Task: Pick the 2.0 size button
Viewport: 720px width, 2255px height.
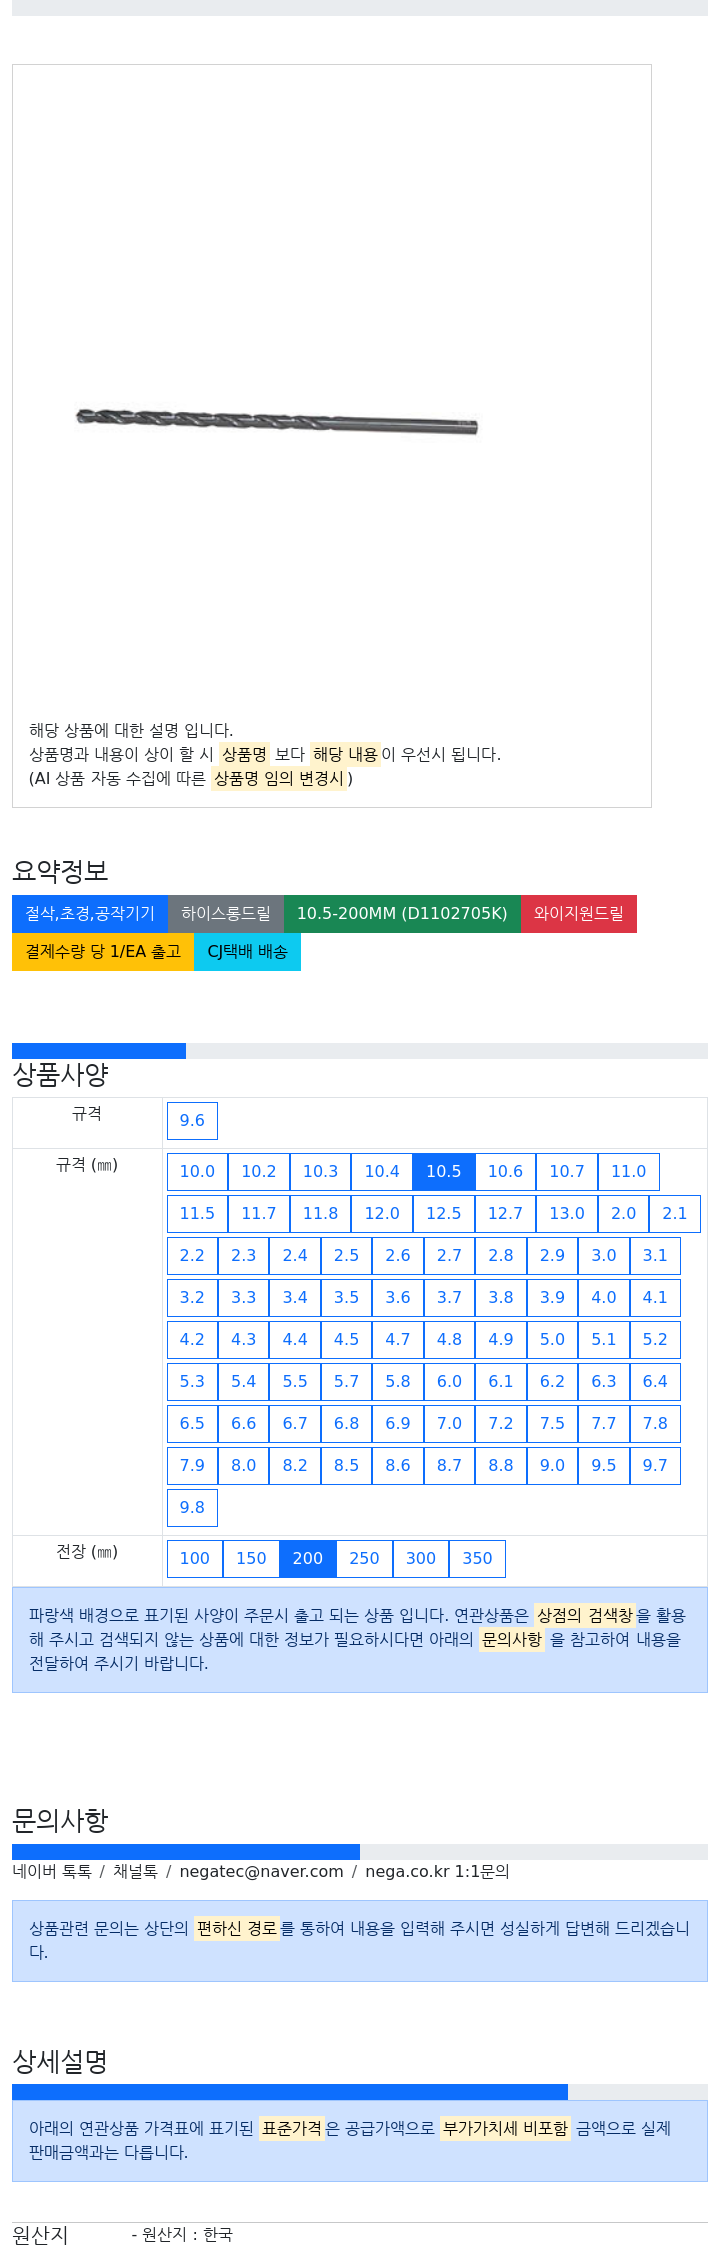Action: [624, 1213]
